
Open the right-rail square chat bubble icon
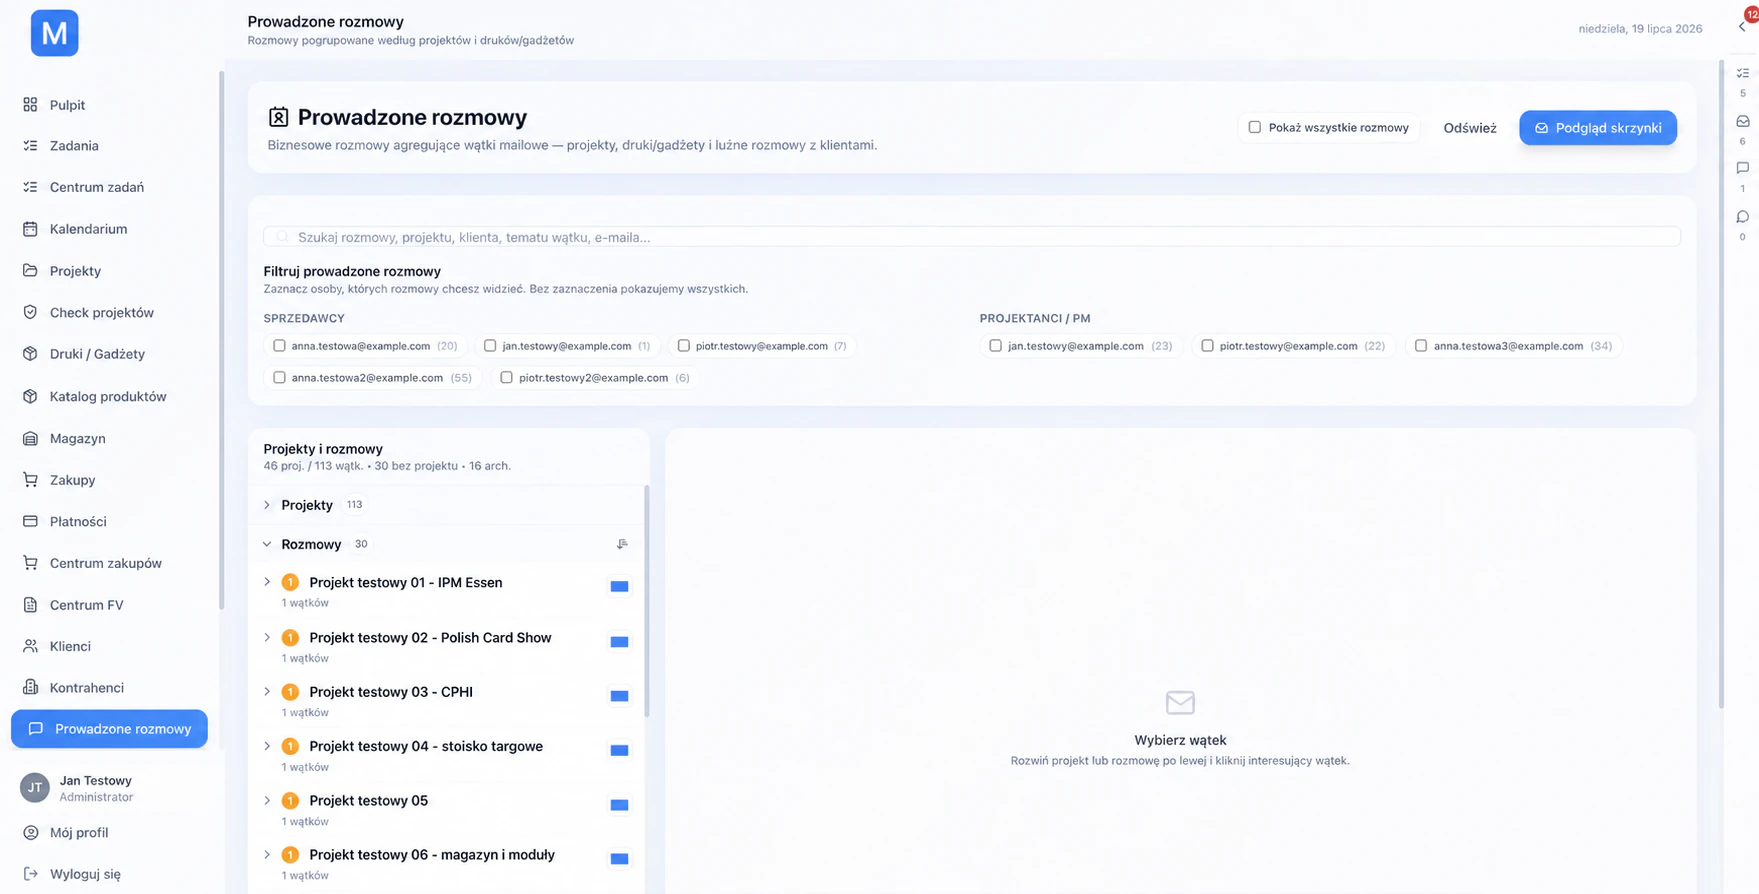pos(1743,168)
